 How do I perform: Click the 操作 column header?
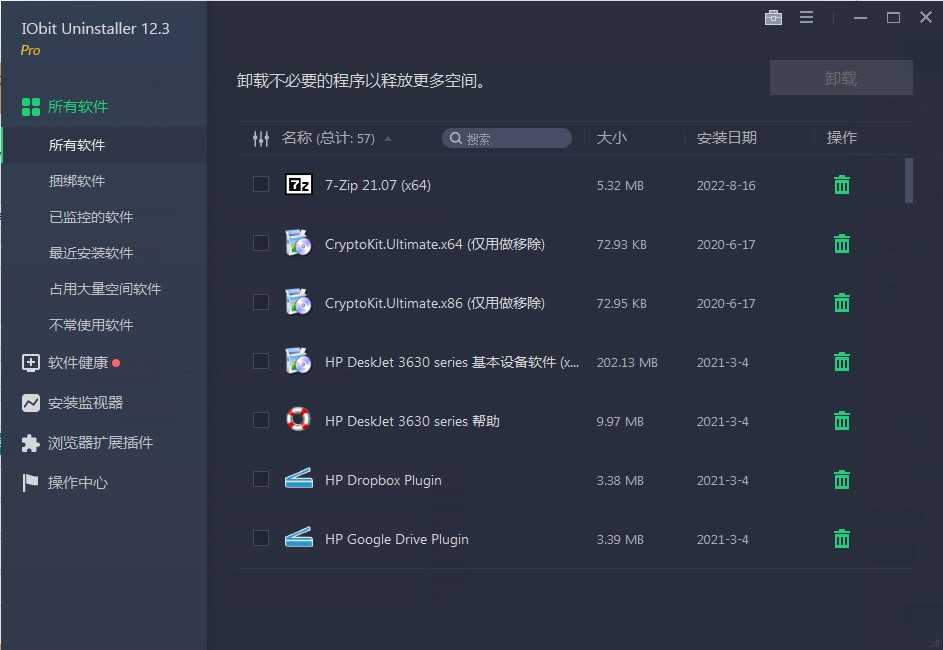pyautogui.click(x=841, y=138)
